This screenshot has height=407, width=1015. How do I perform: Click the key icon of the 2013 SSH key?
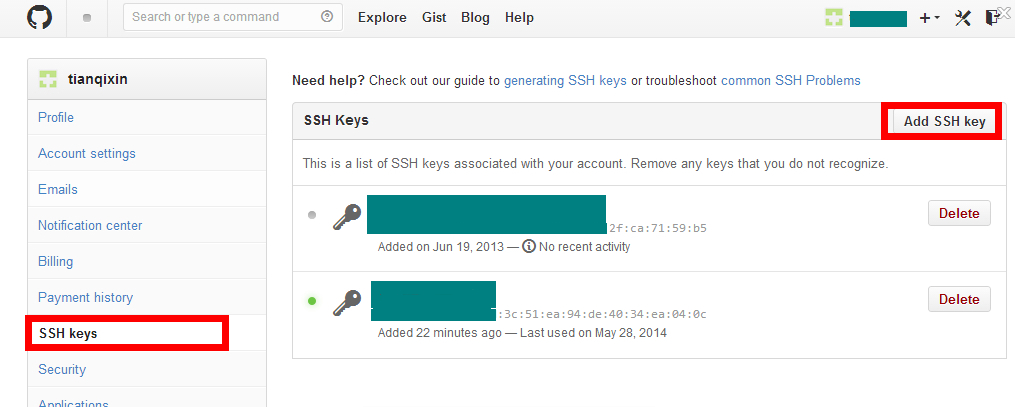click(x=347, y=216)
